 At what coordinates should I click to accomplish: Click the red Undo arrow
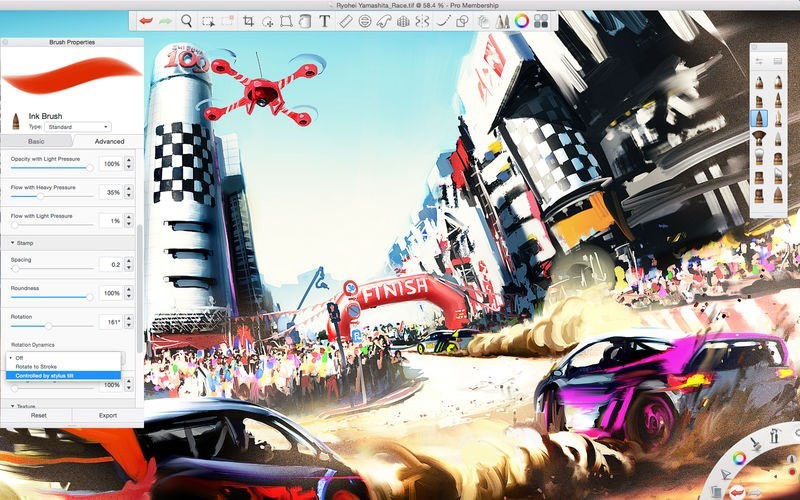pos(146,21)
